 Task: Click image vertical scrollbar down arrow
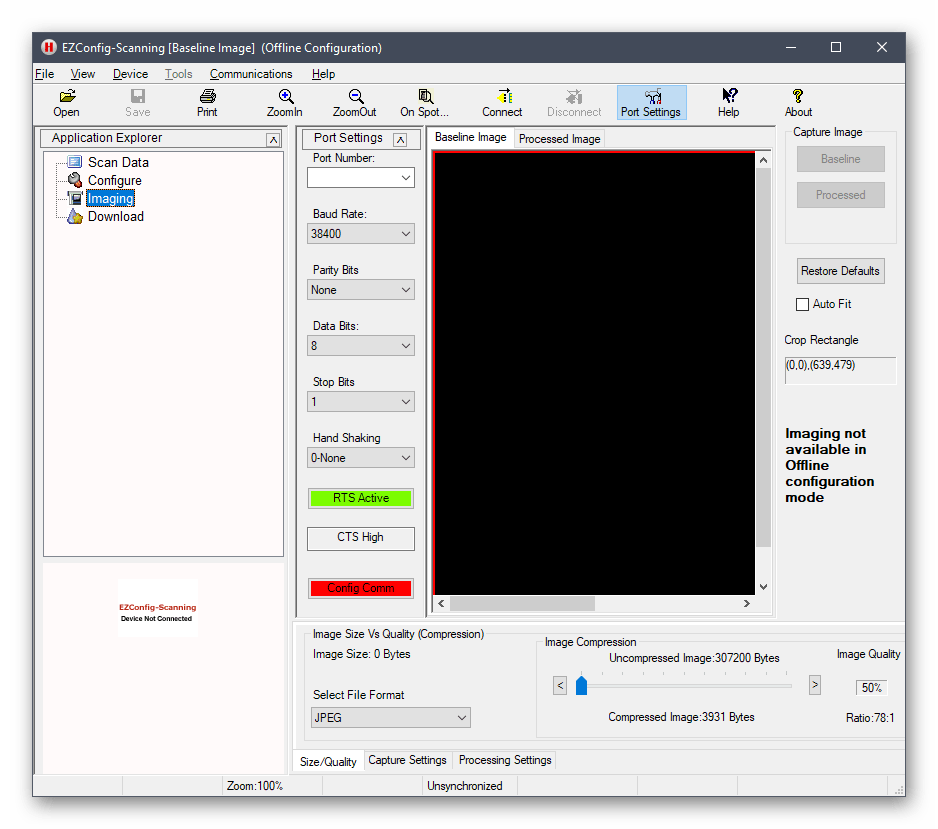coord(763,587)
